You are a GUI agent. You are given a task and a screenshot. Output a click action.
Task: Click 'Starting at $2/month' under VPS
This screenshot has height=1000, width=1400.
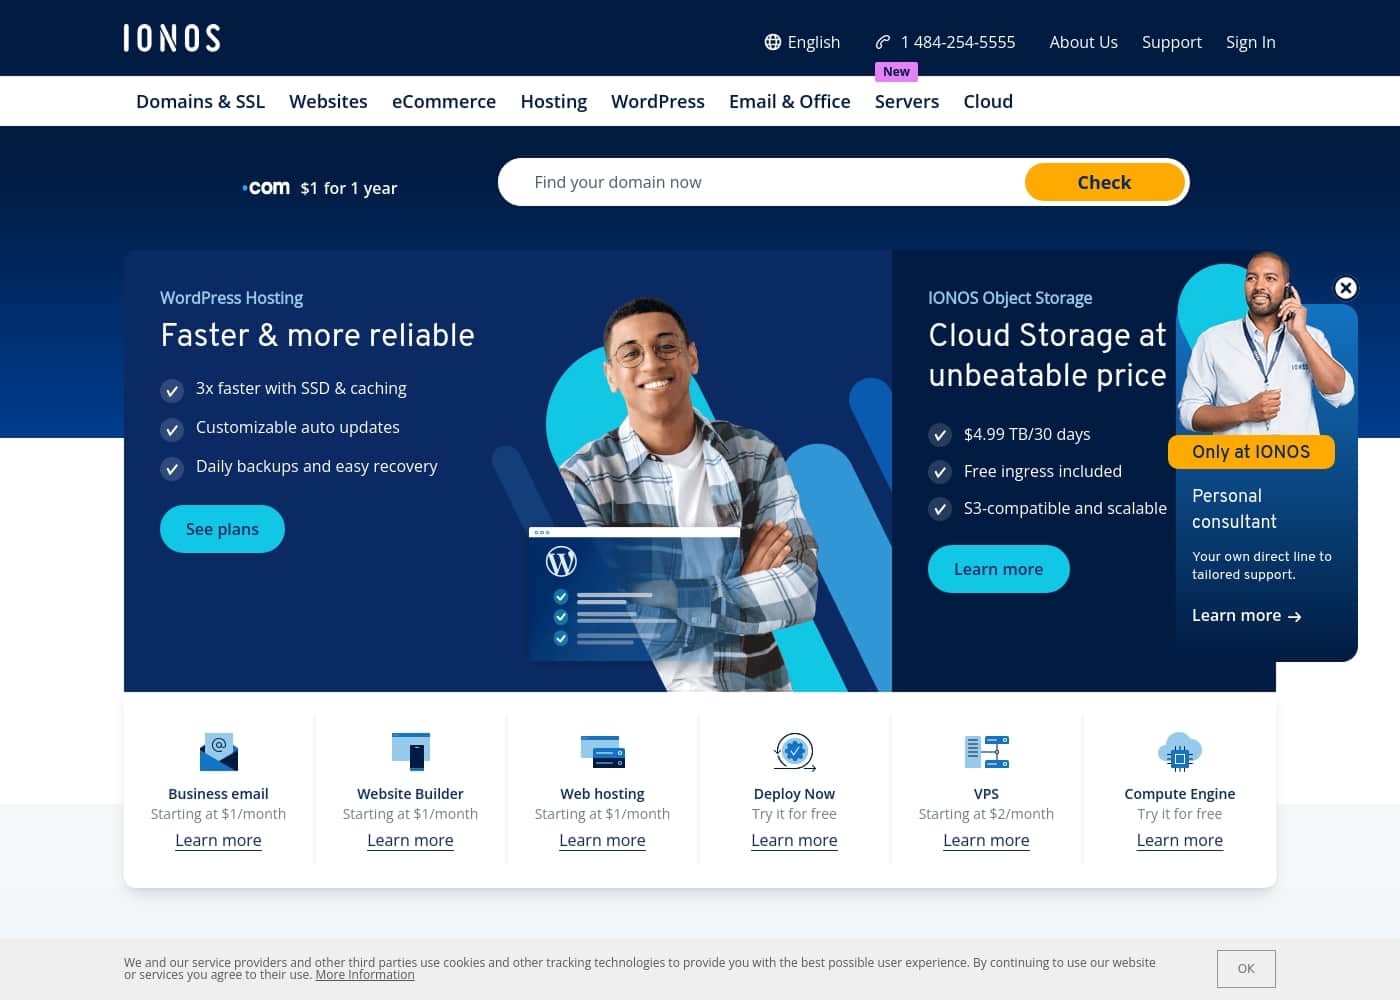[x=986, y=814]
